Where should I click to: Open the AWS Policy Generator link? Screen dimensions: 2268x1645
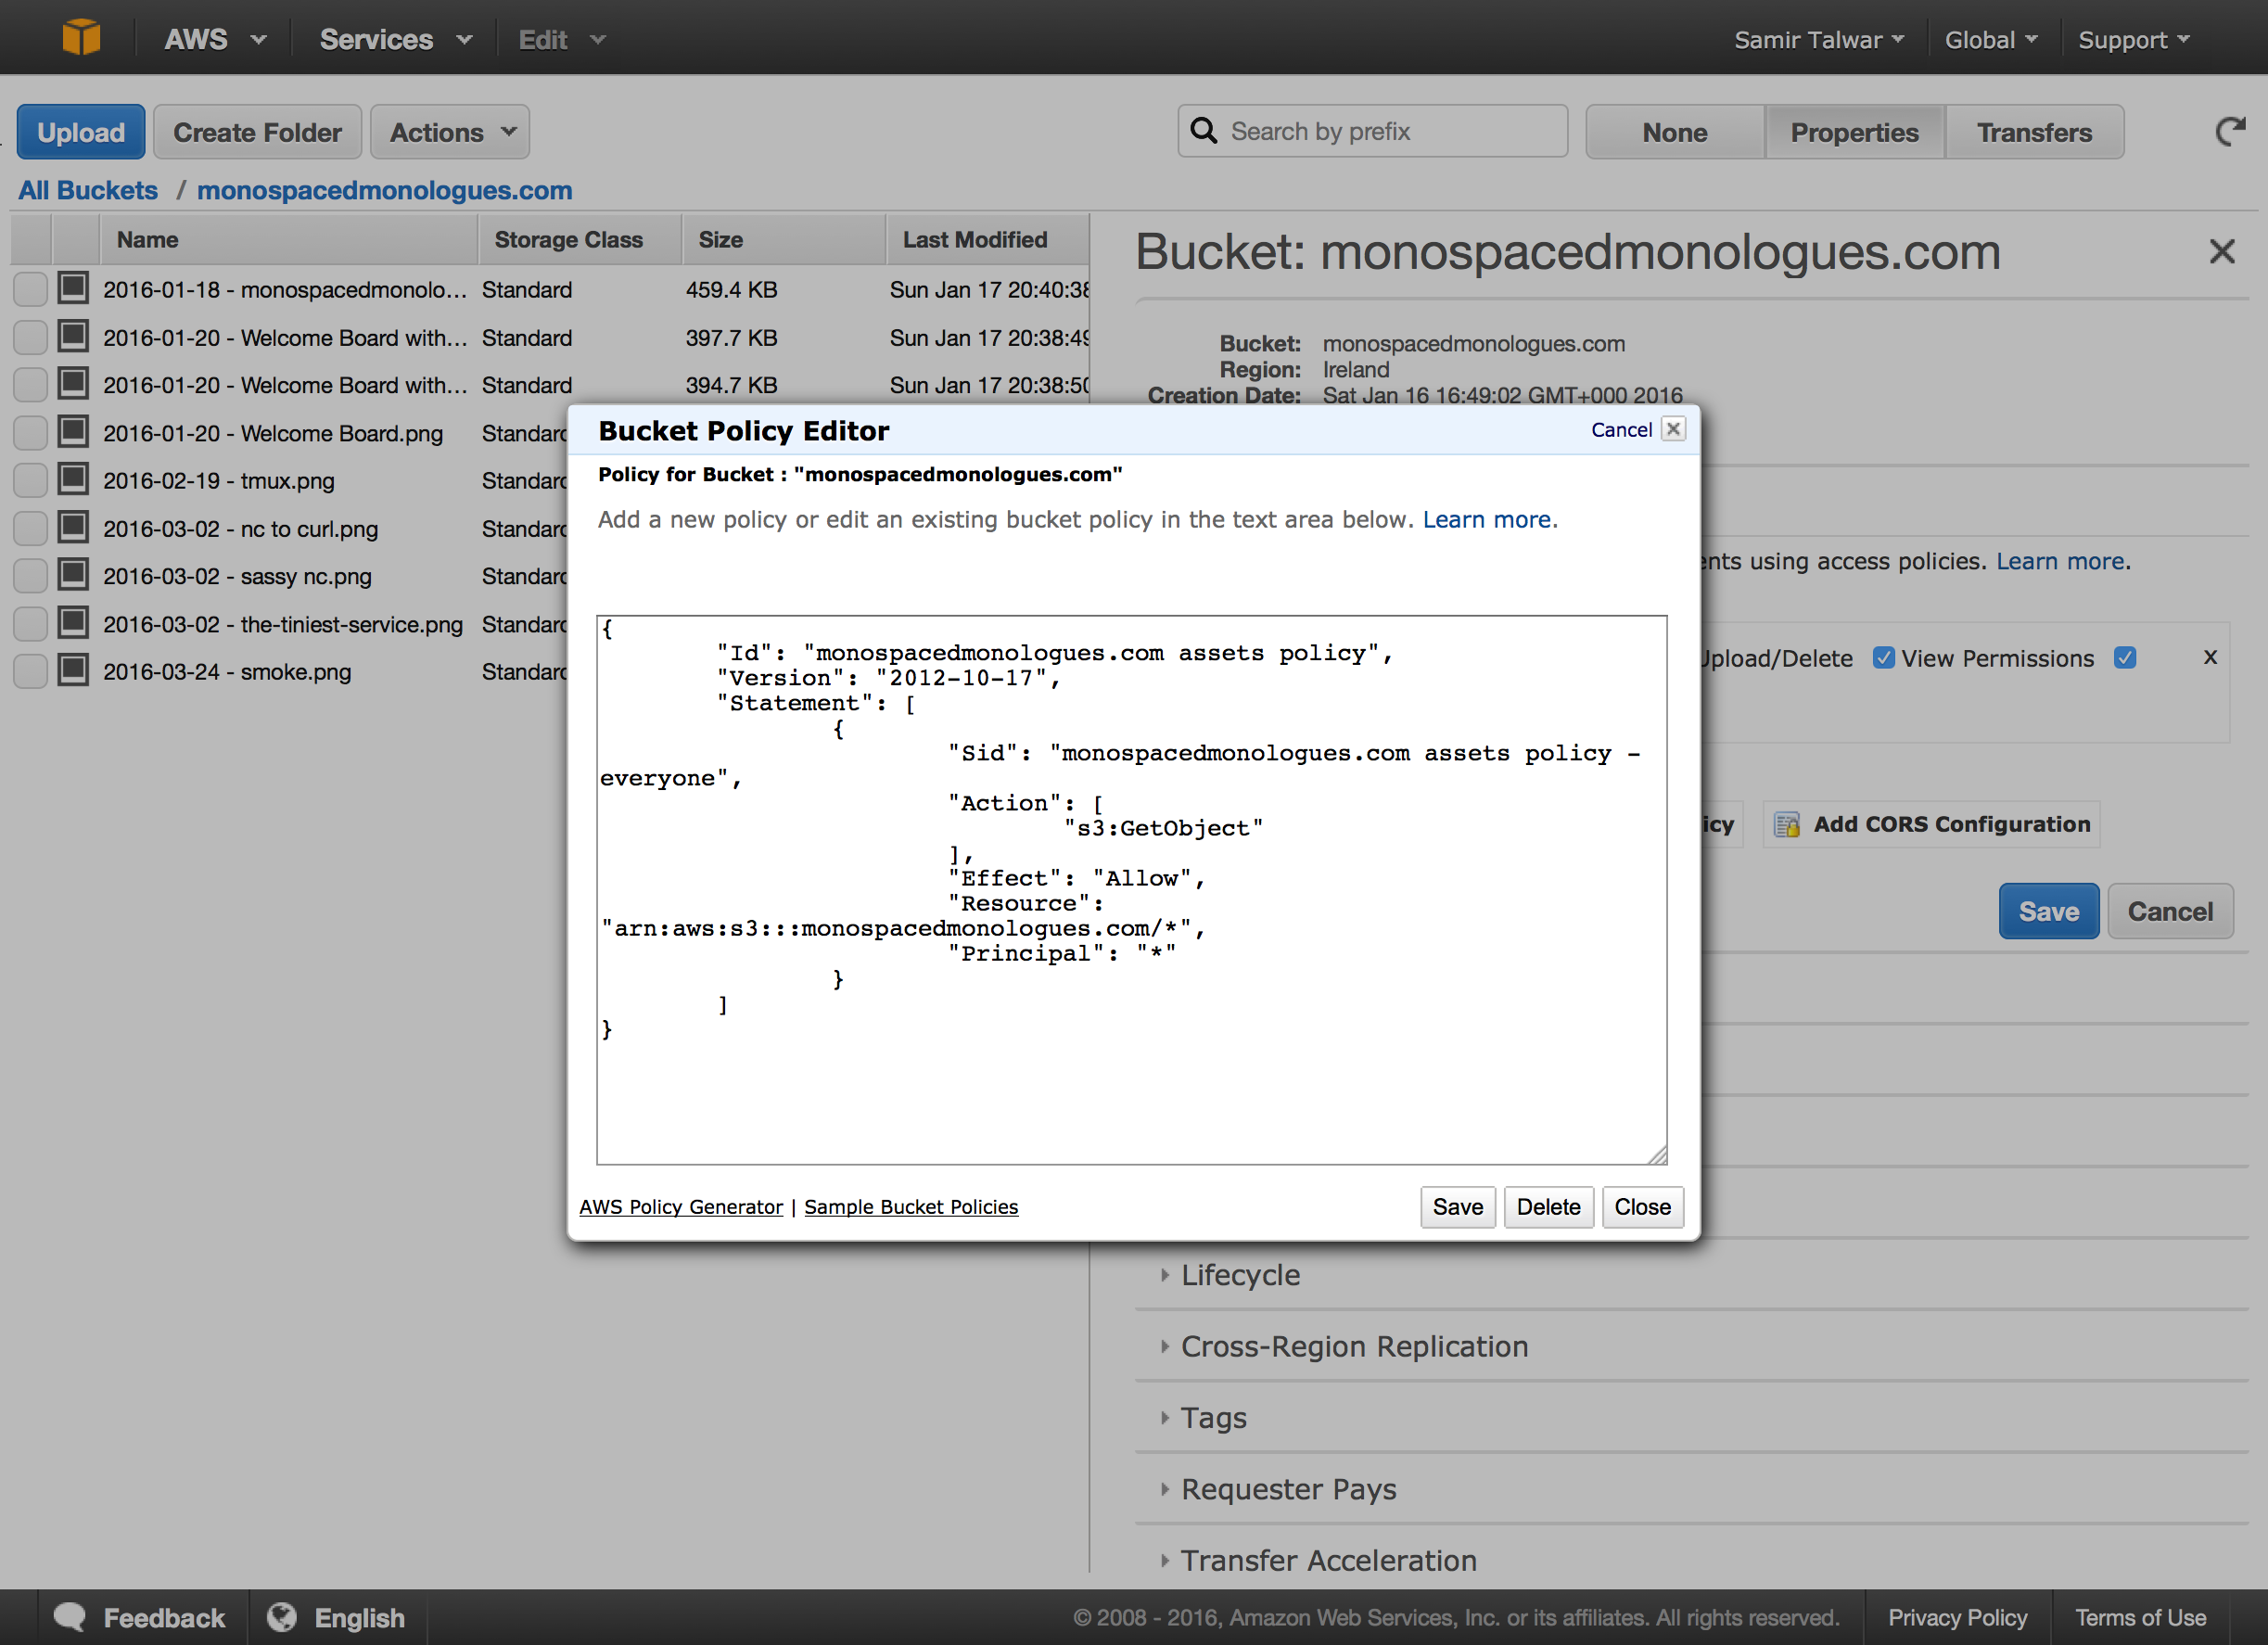pyautogui.click(x=681, y=1207)
